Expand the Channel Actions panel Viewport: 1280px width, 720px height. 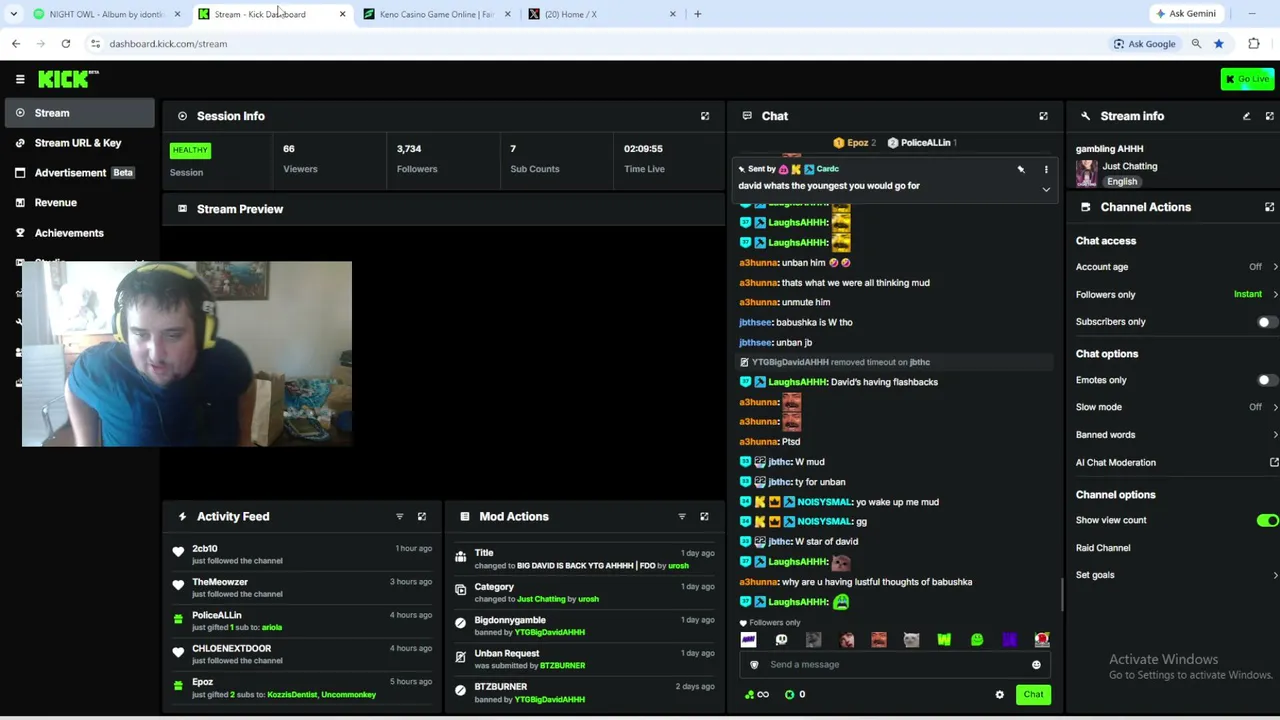tap(1270, 207)
